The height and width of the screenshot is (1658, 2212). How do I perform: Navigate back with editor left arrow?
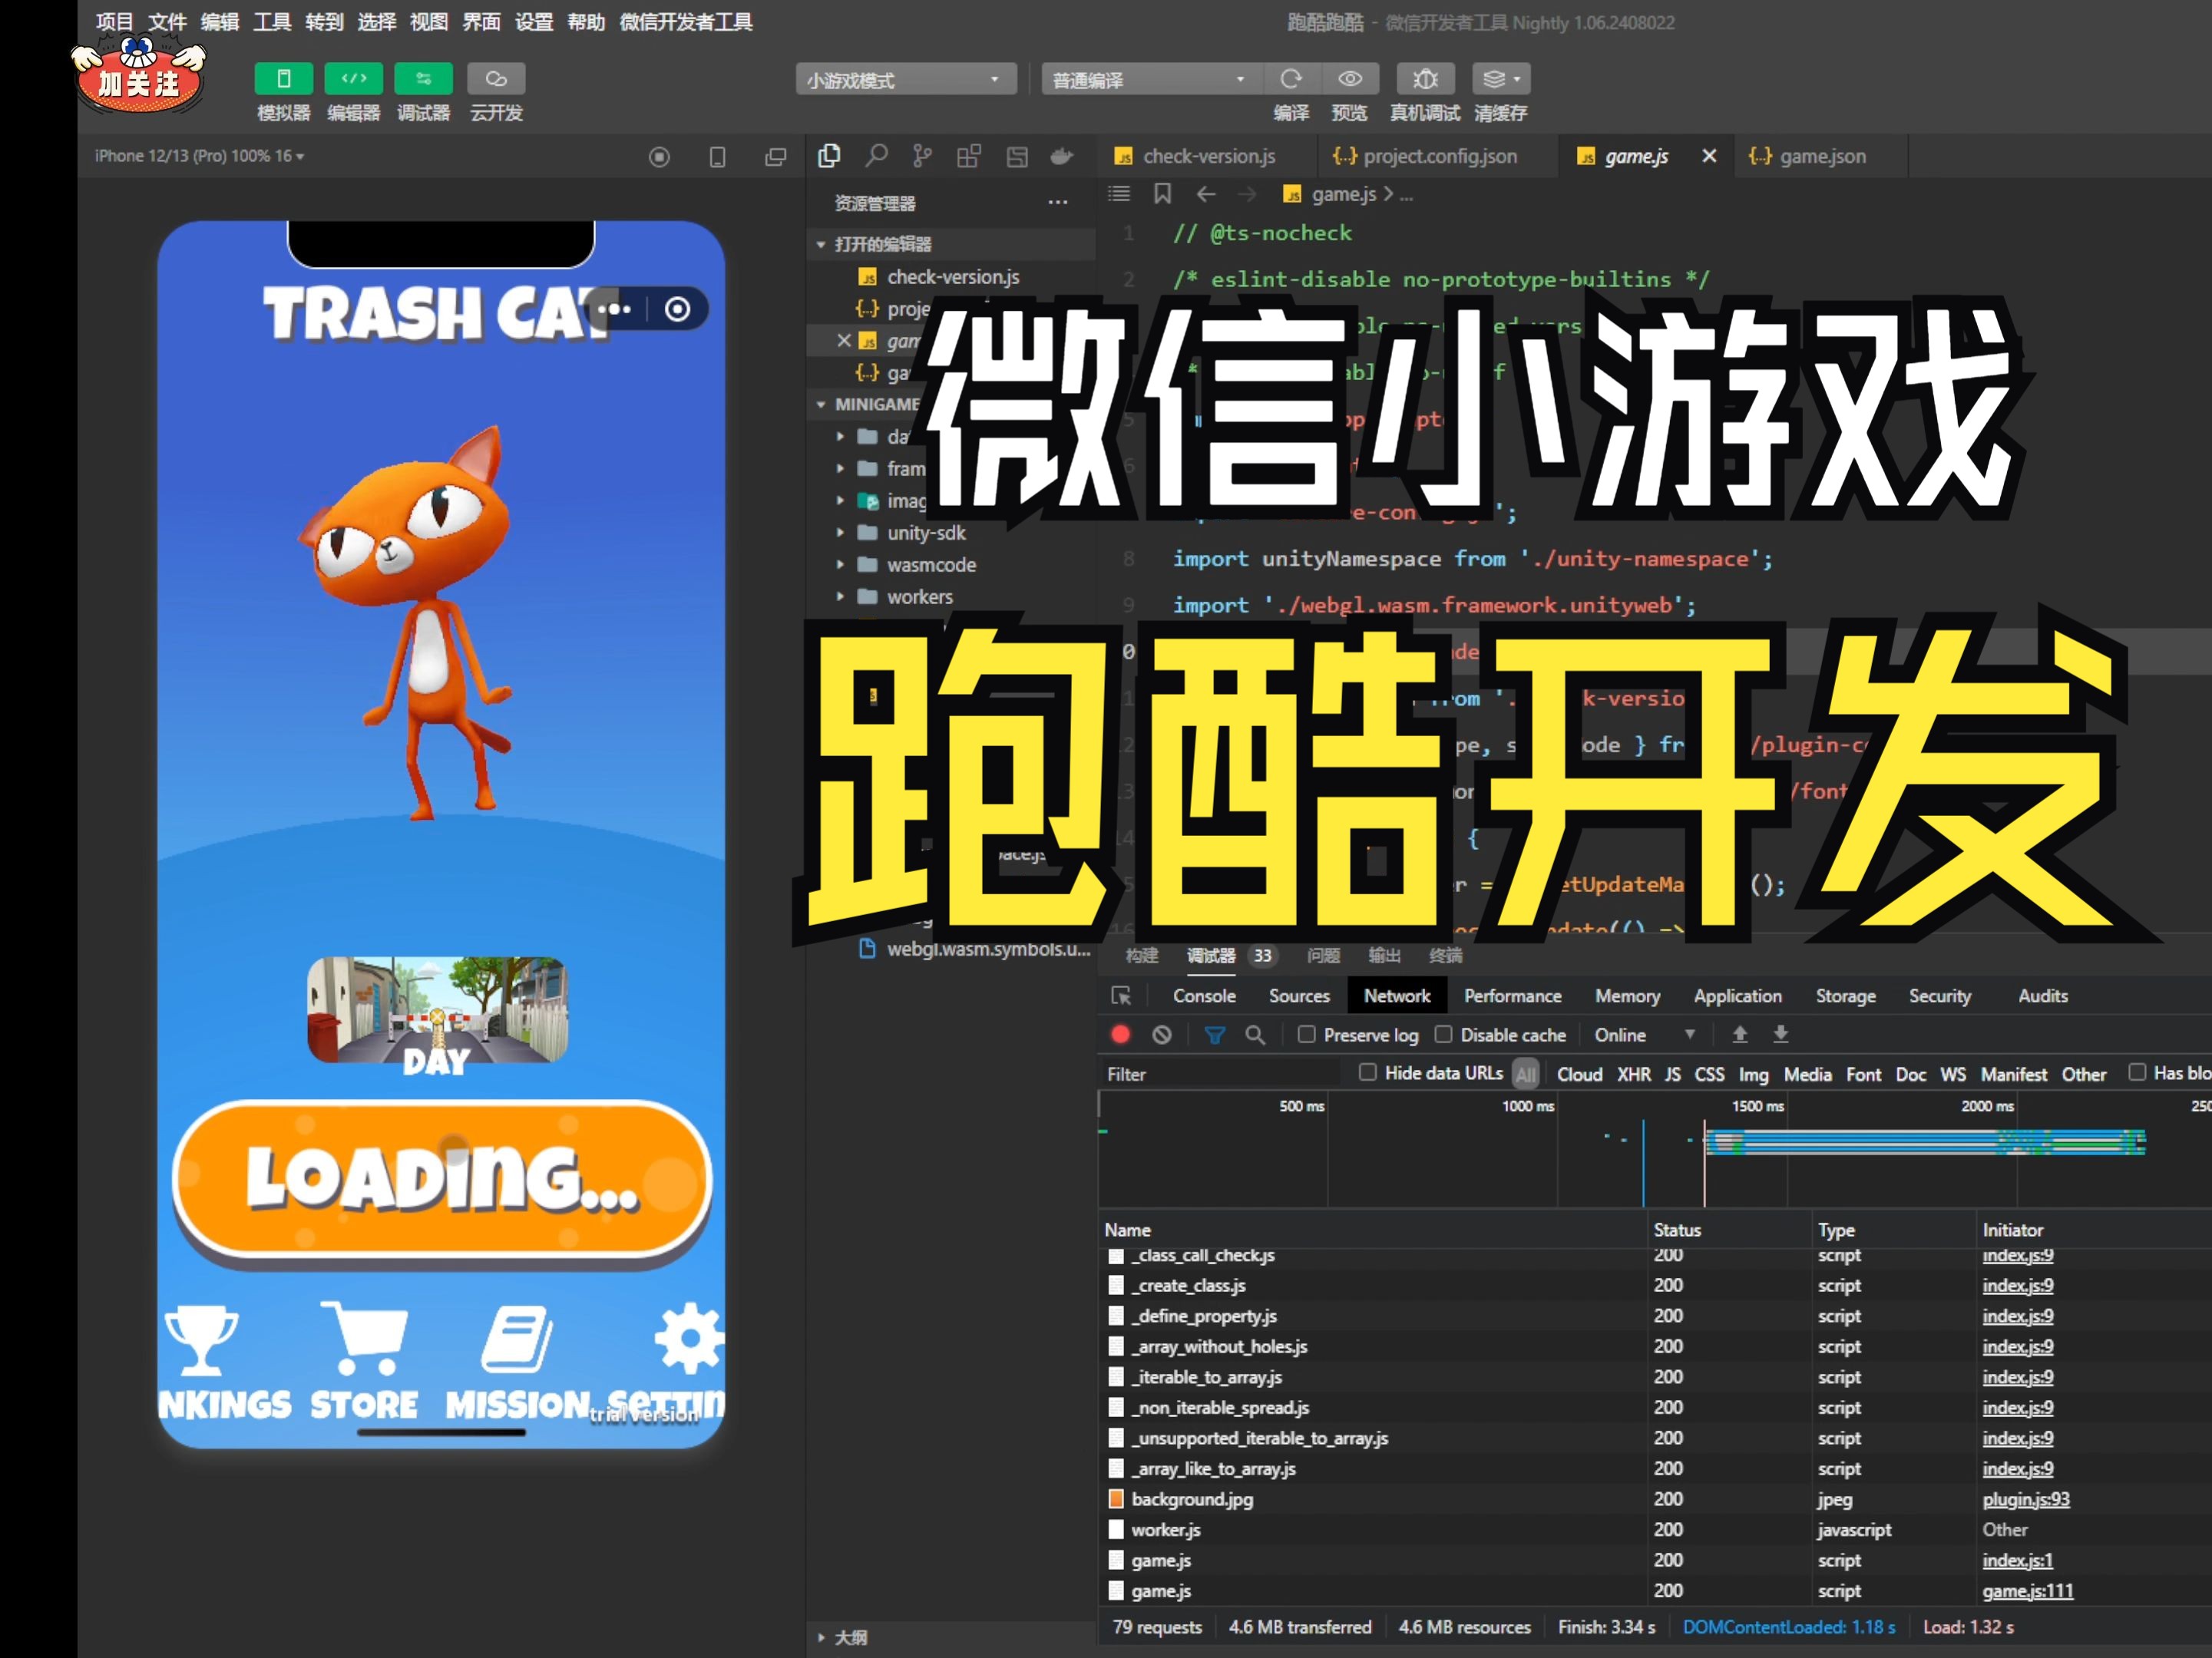[1206, 194]
